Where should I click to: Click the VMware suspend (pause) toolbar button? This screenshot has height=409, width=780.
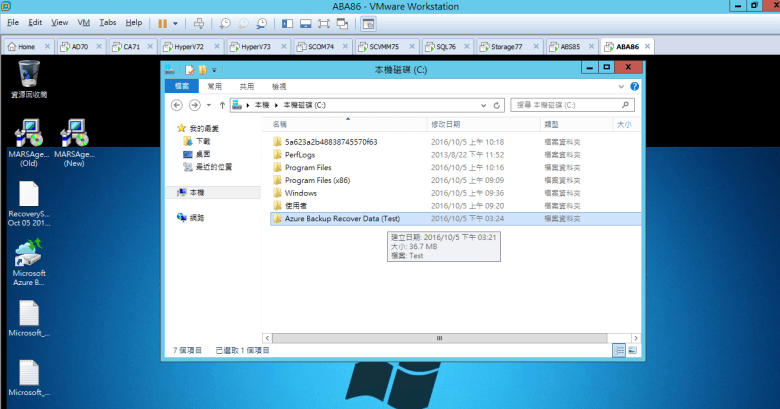pyautogui.click(x=163, y=22)
